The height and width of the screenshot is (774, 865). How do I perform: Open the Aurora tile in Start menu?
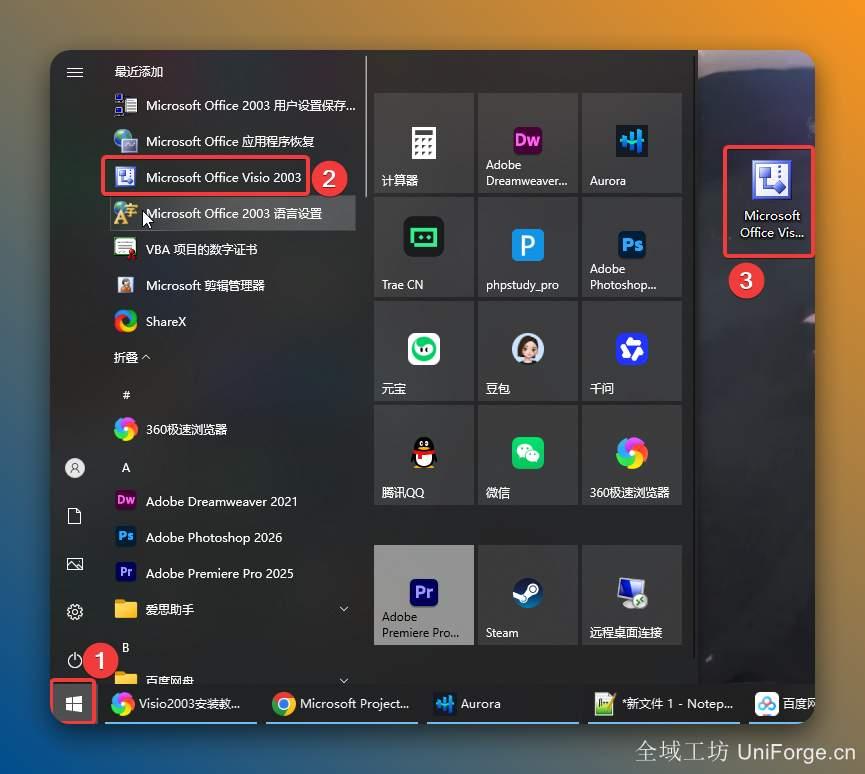tap(632, 143)
